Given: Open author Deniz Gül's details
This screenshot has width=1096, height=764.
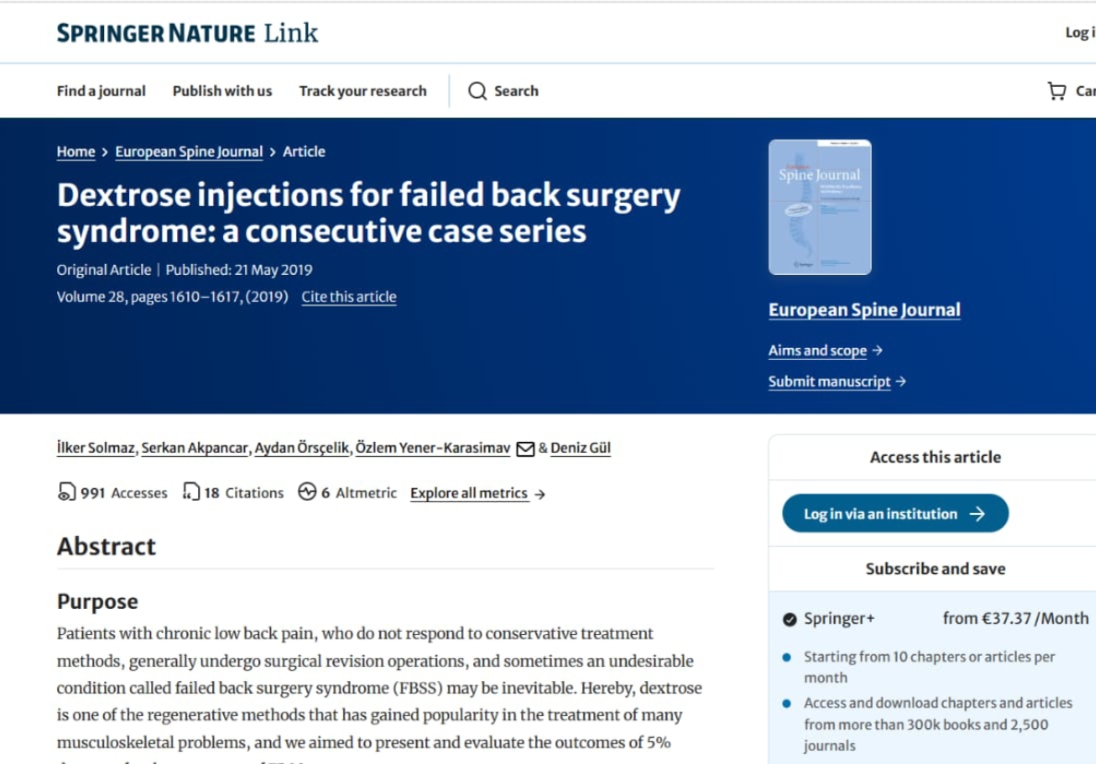Looking at the screenshot, I should tap(580, 448).
